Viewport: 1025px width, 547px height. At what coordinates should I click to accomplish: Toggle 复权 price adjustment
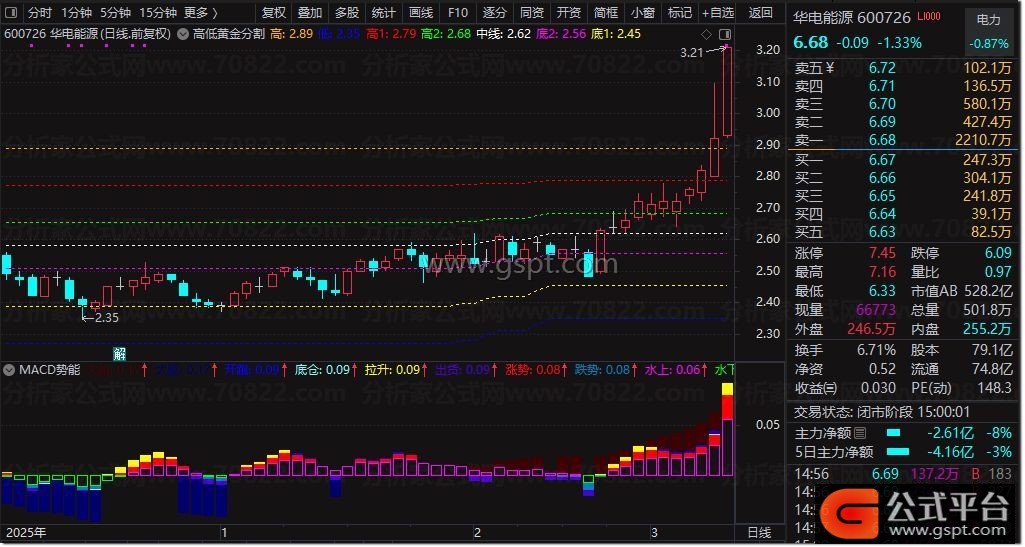coord(273,13)
